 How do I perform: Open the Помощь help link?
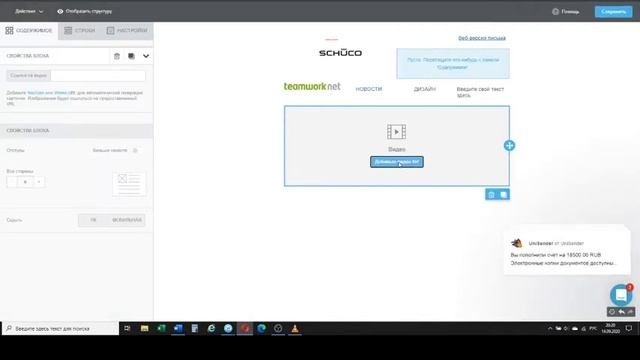coord(566,11)
